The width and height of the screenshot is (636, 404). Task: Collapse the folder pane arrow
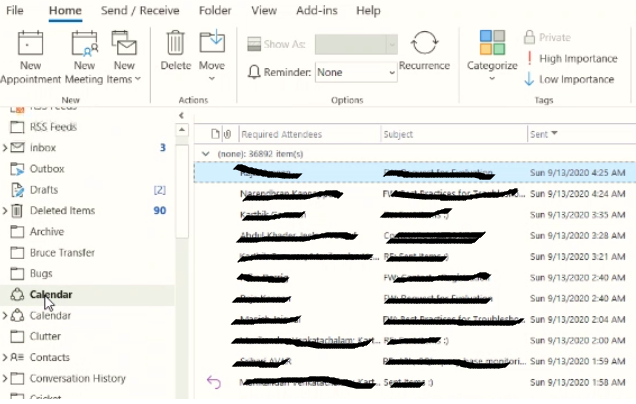point(181,116)
